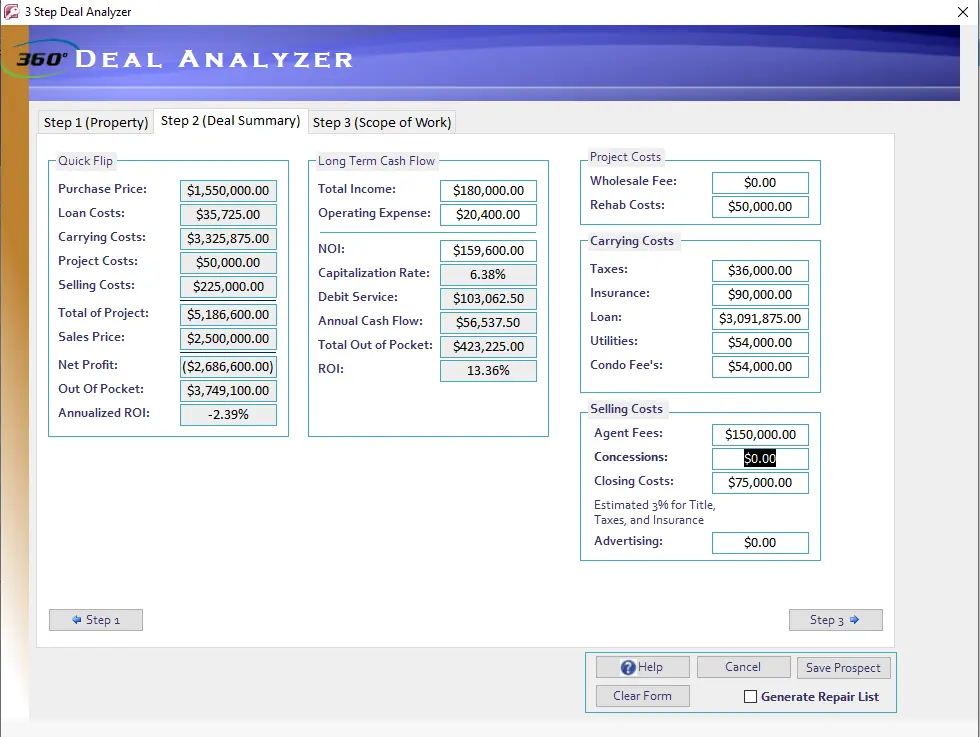Image resolution: width=980 pixels, height=737 pixels.
Task: Focus the Agent Fees field
Action: pos(760,435)
